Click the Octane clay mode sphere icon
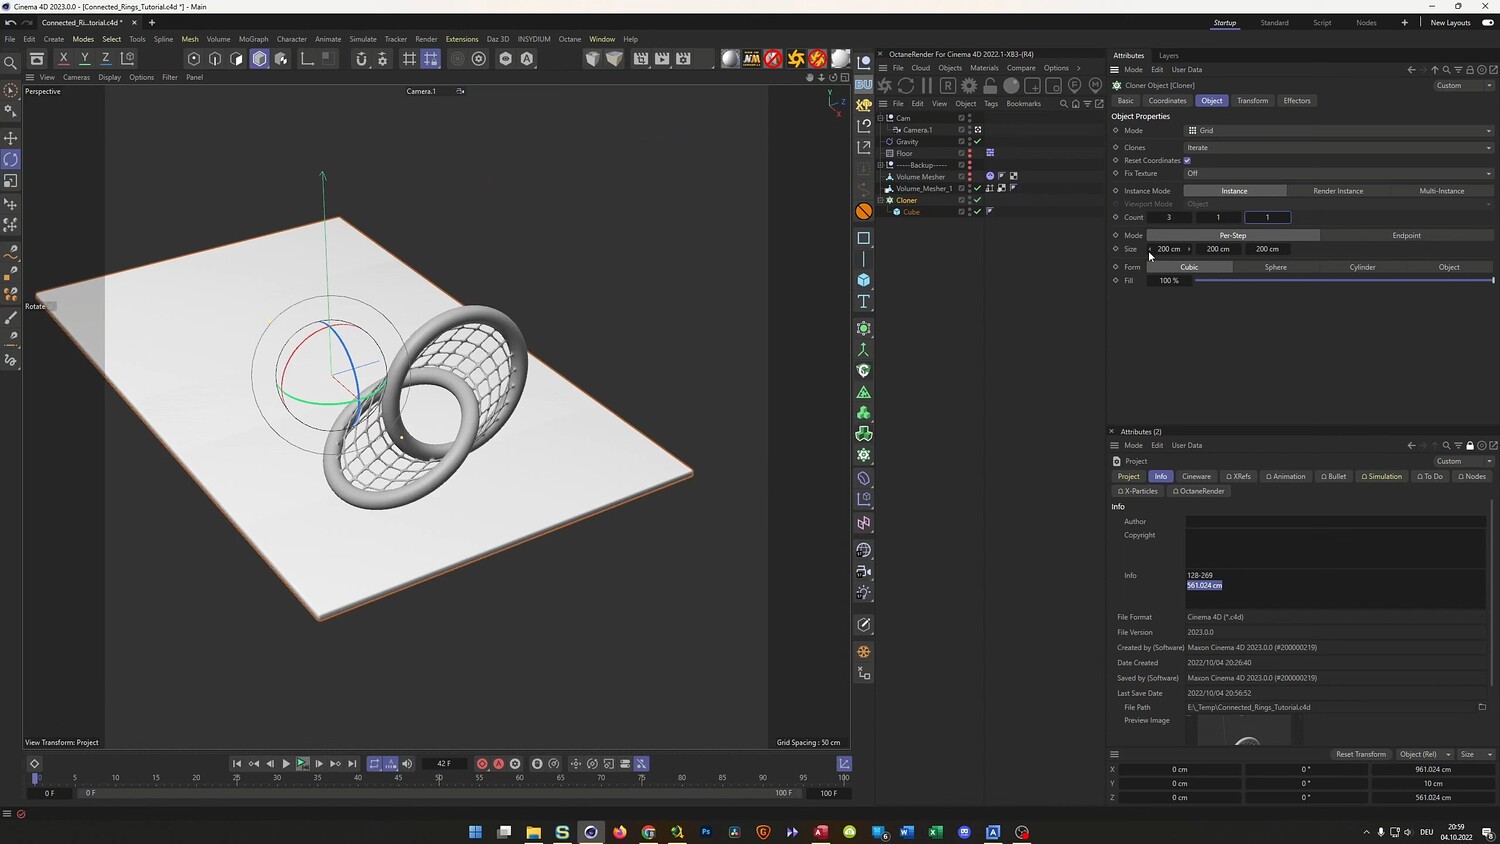 [1011, 86]
